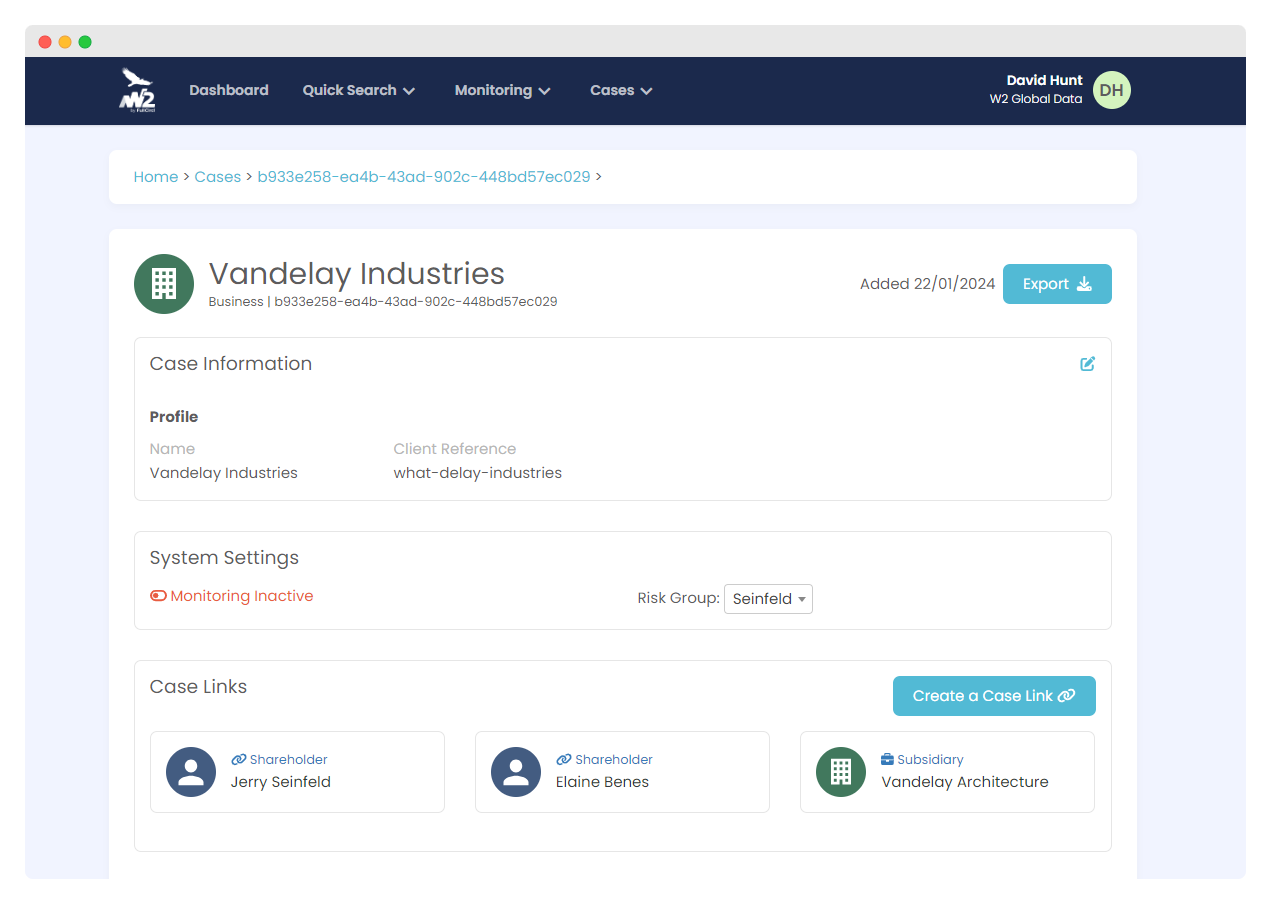Open the Risk Group Seinfeld dropdown
The height and width of the screenshot is (904, 1271).
(768, 598)
